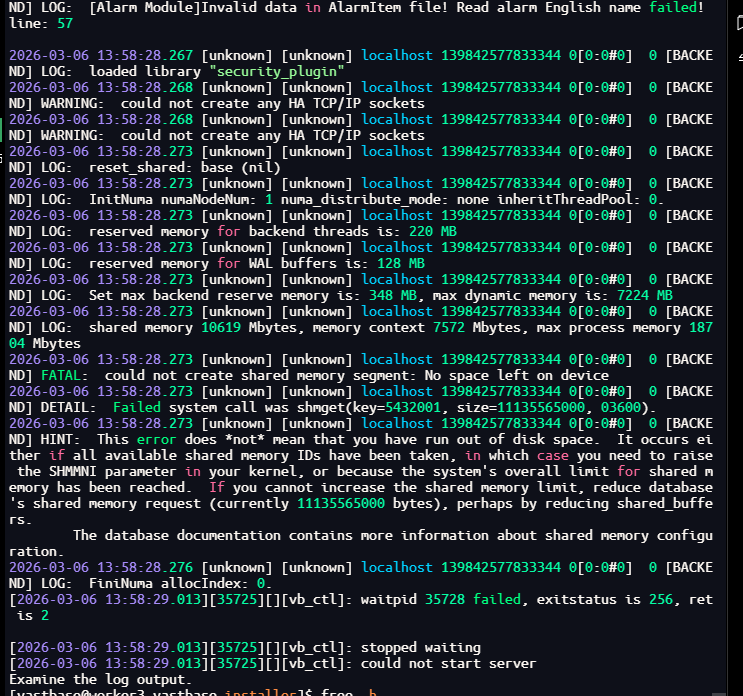743x696 pixels.
Task: Click the "InitNuma numaNodeNum: 1" text
Action: coord(181,199)
